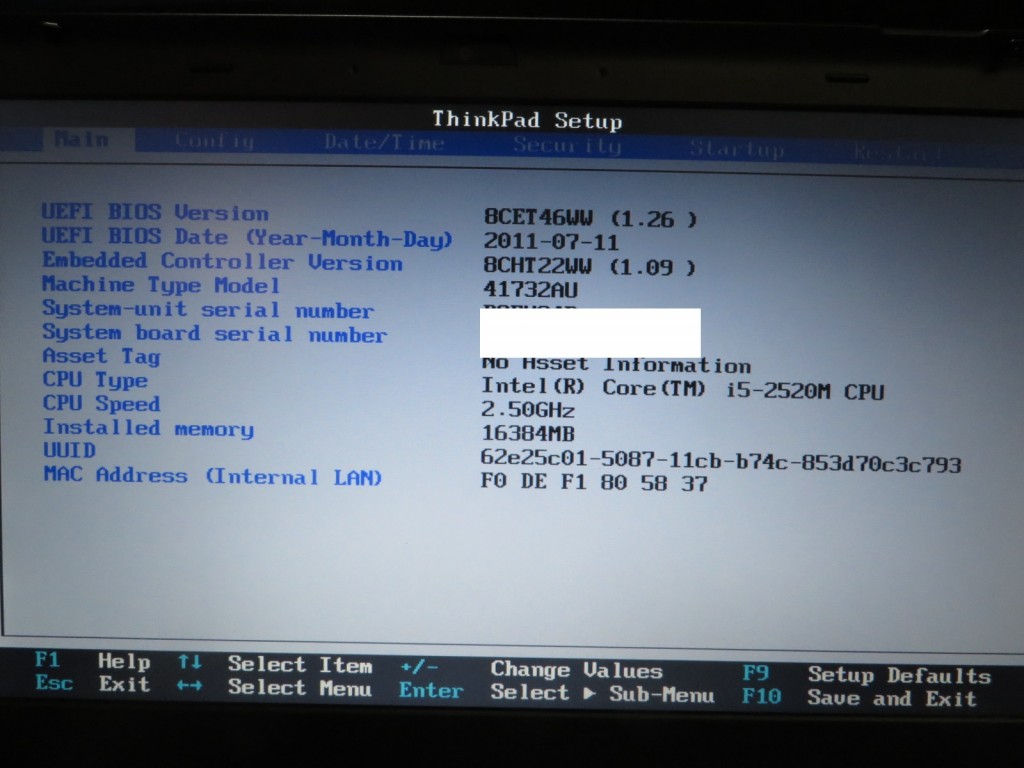
Task: Click the No Asset Information value
Action: click(x=616, y=364)
